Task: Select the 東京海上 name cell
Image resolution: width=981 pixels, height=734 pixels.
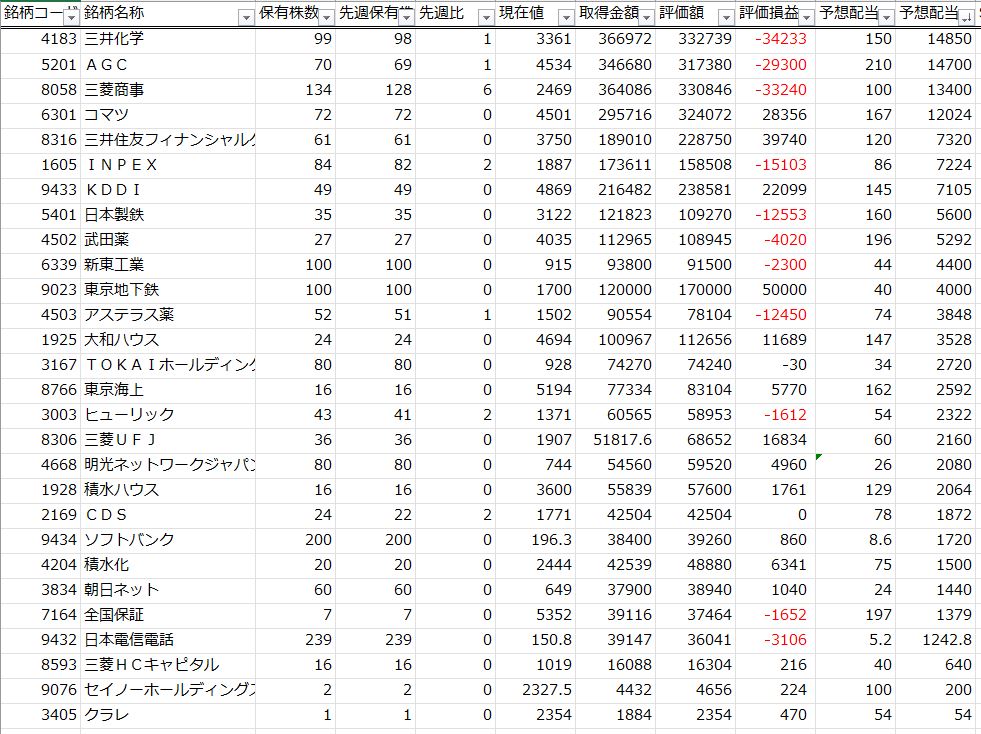Action: [x=168, y=390]
